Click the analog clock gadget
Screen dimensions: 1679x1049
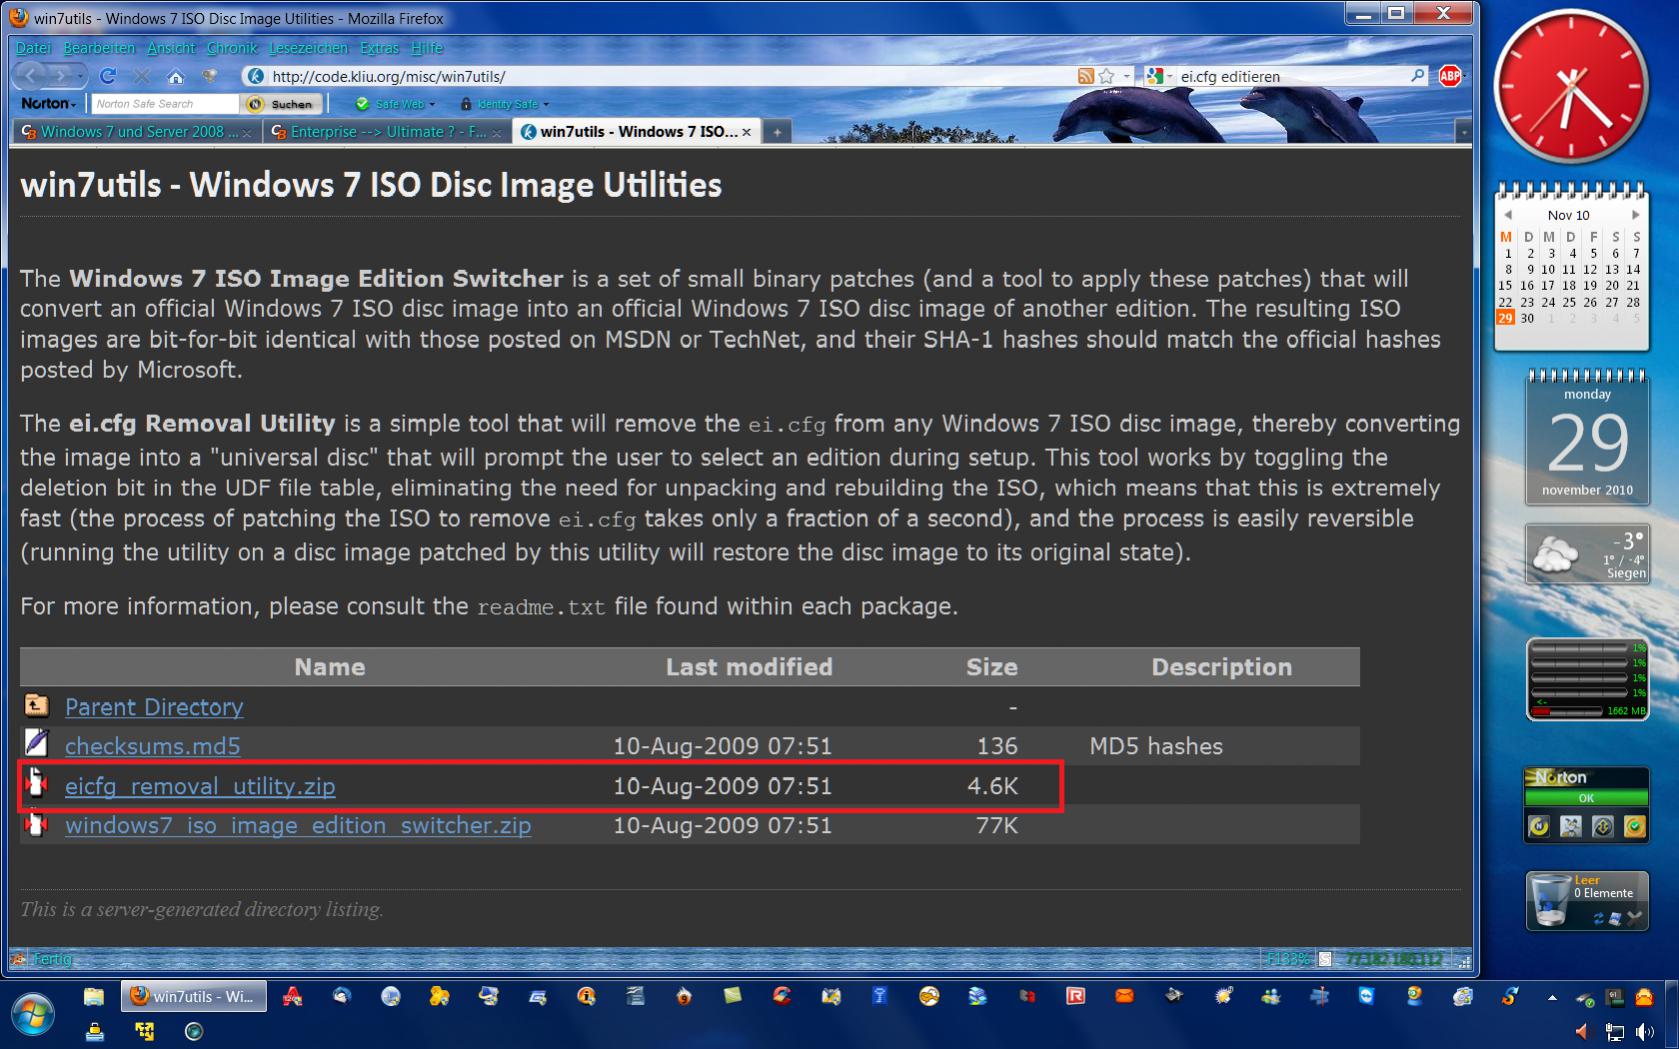pyautogui.click(x=1571, y=86)
